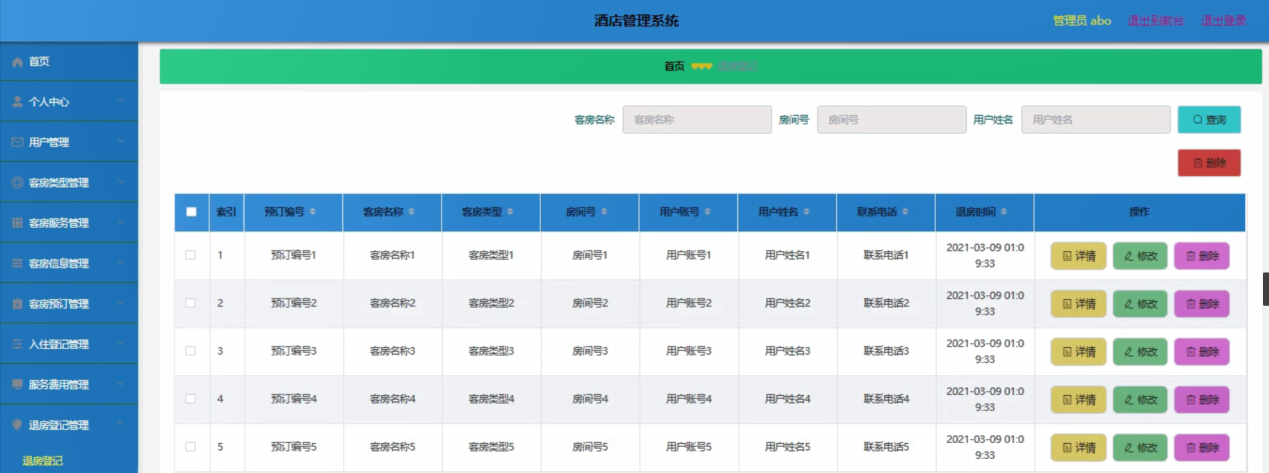This screenshot has width=1269, height=473.
Task: Open the 客房信息管理 sidebar menu
Action: point(69,263)
